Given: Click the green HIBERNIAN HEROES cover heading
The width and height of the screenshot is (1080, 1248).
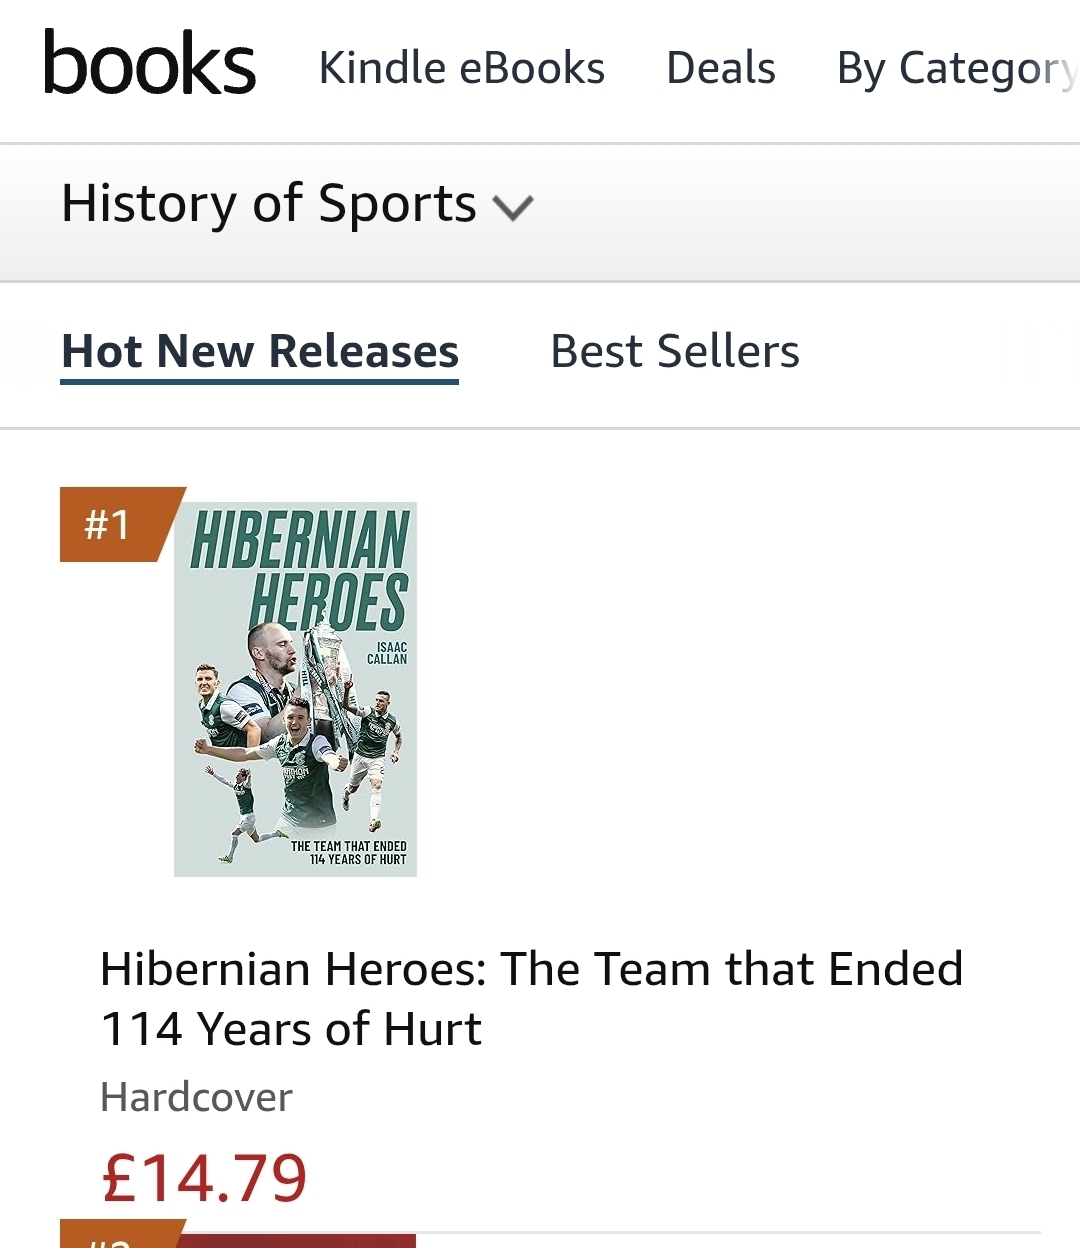Looking at the screenshot, I should pos(300,570).
